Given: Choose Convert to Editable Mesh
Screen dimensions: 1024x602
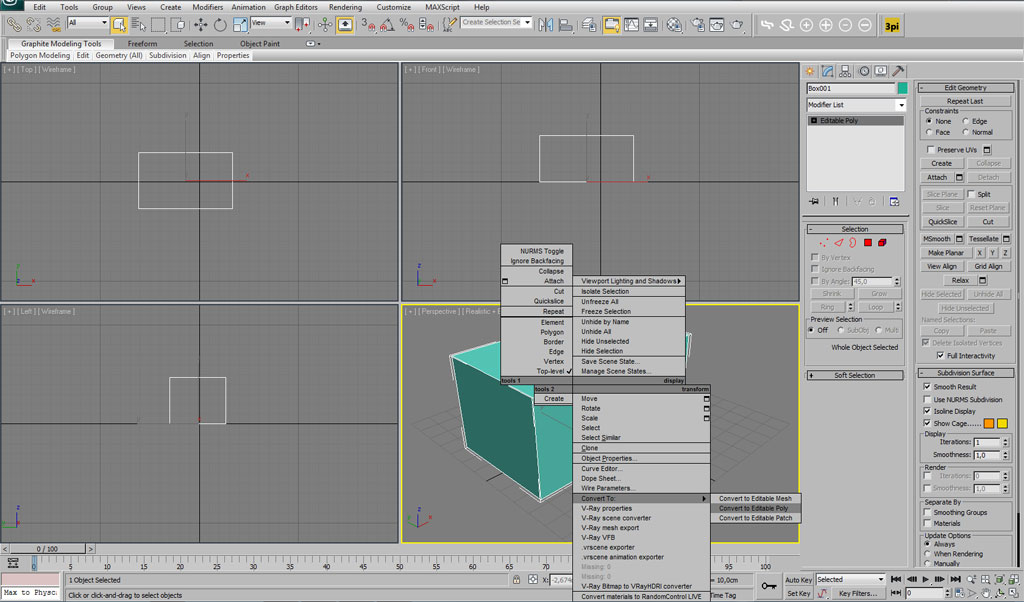Looking at the screenshot, I should pos(755,498).
